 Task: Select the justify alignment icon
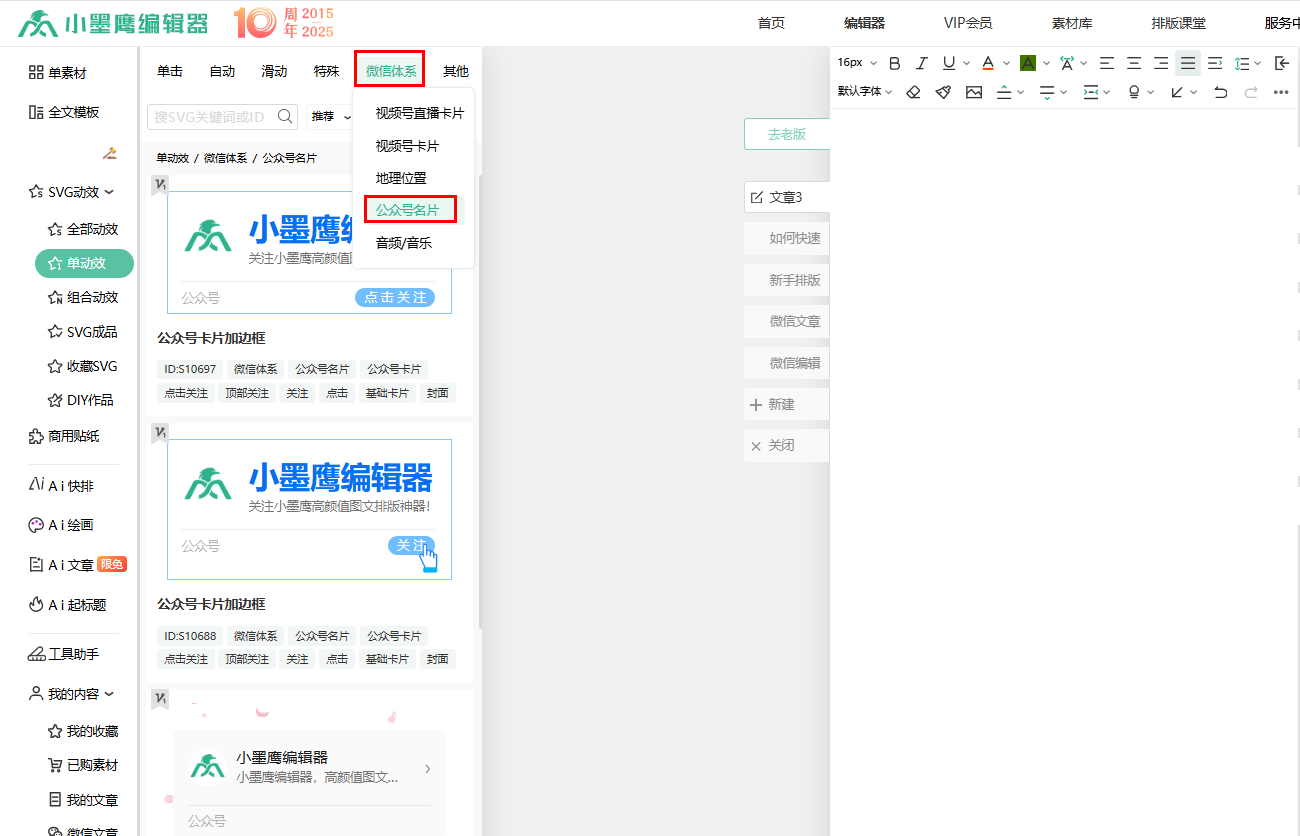1187,63
